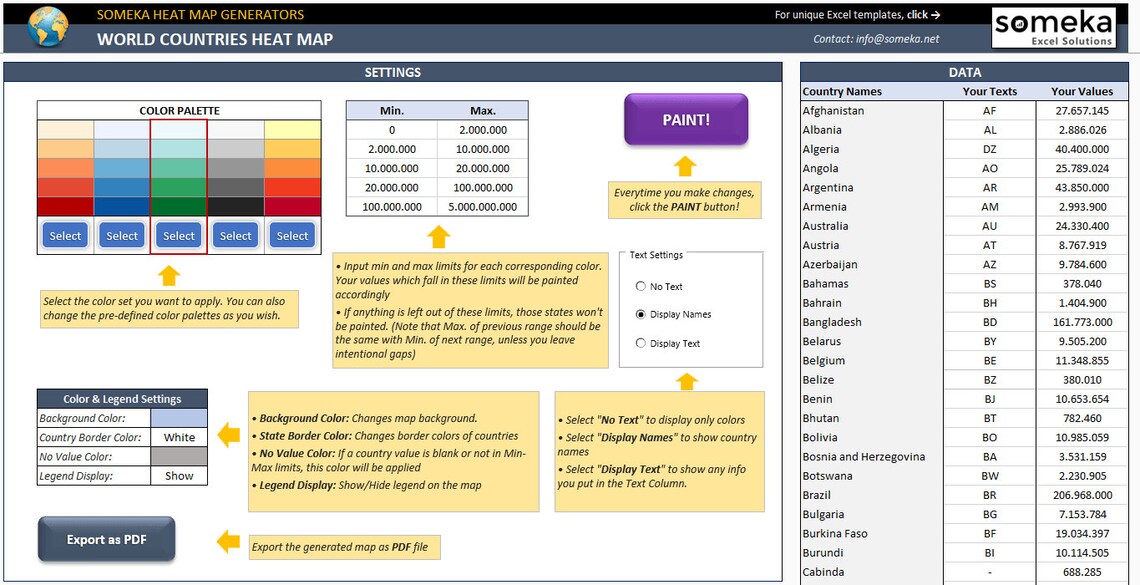Image resolution: width=1140 pixels, height=585 pixels.
Task: Click the Min value cell containing 0
Action: tap(390, 128)
